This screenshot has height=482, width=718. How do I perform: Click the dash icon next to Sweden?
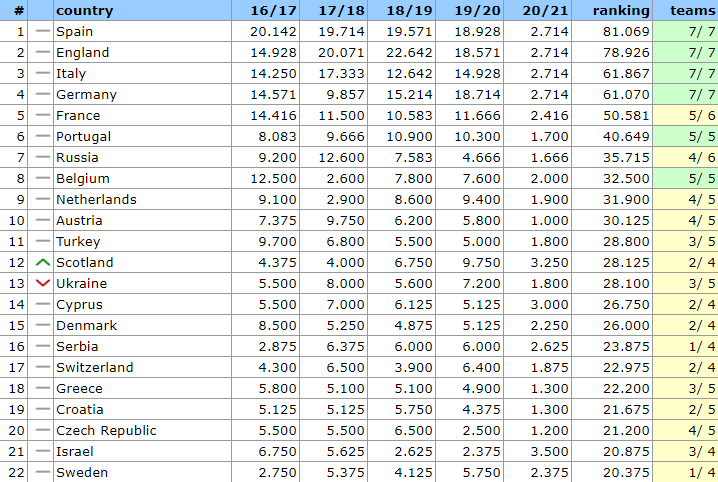41,473
